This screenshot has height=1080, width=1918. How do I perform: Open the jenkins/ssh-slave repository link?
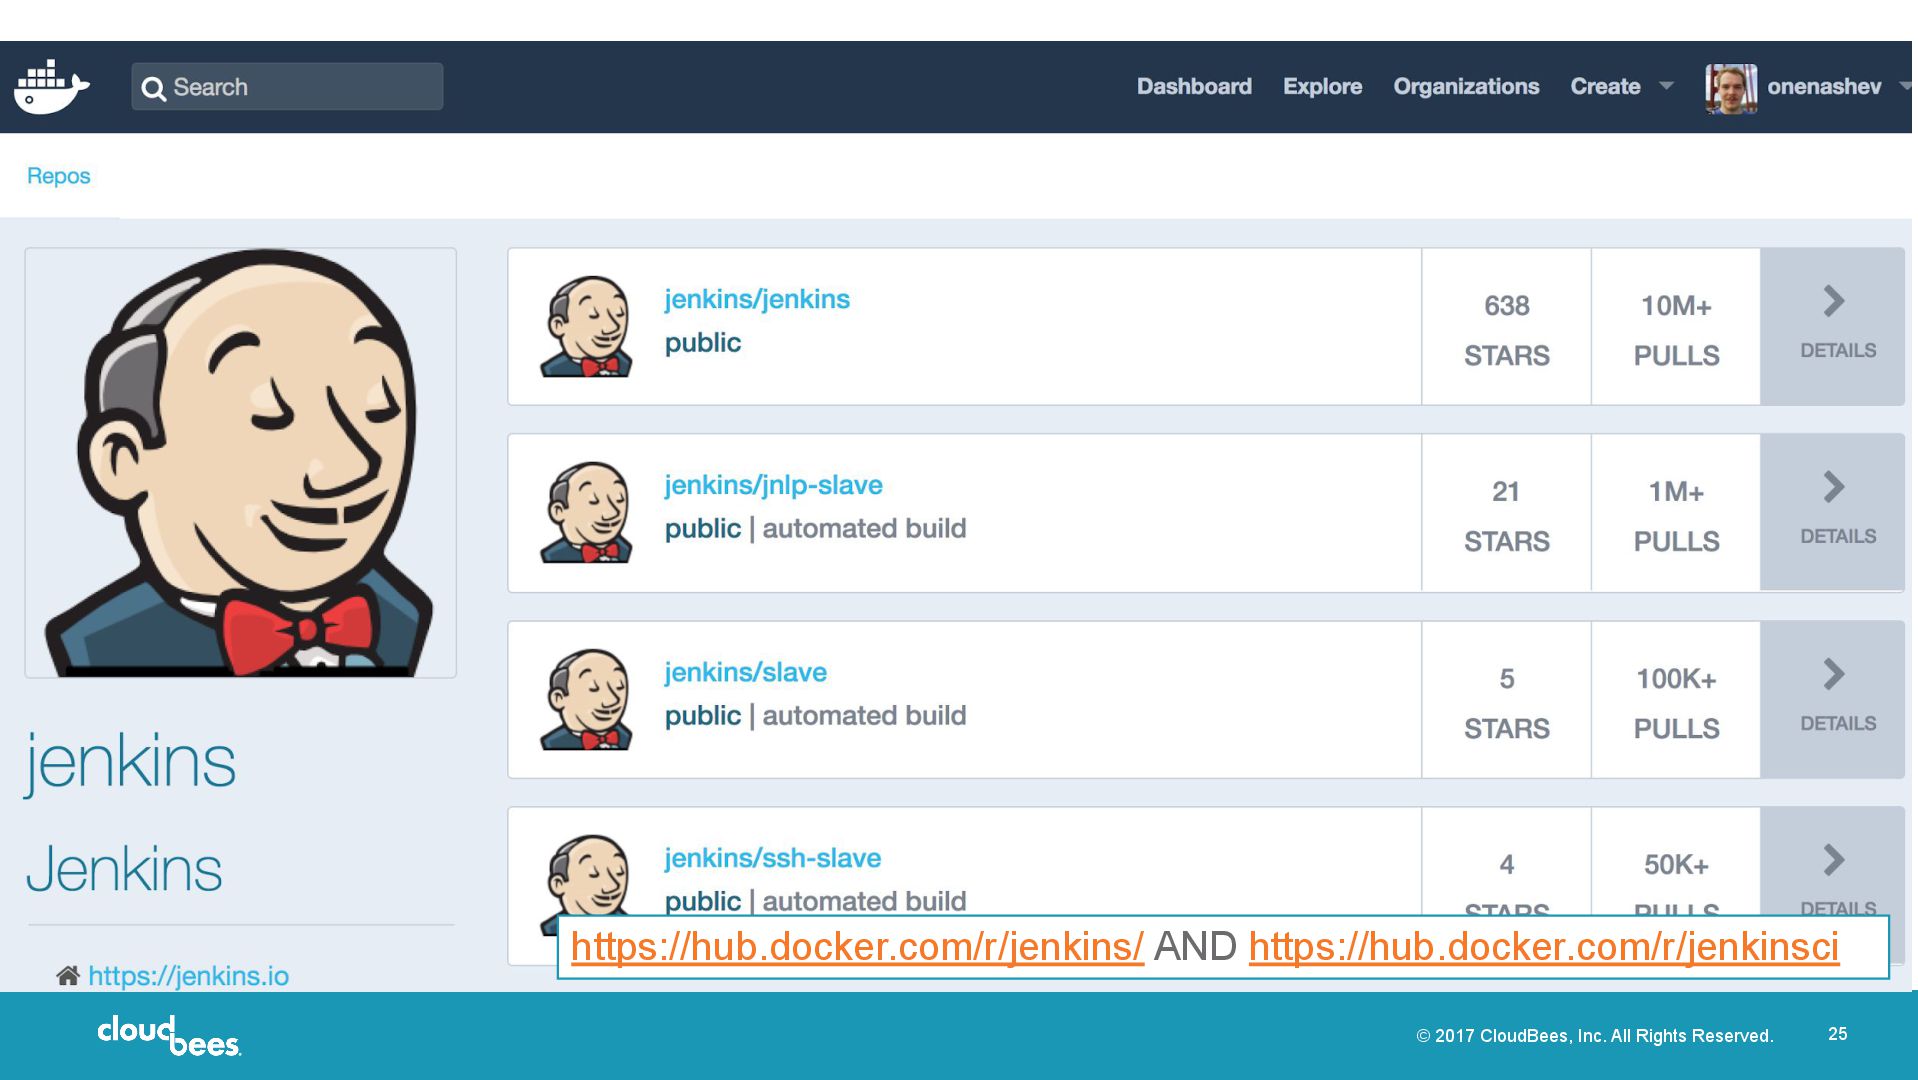[772, 858]
